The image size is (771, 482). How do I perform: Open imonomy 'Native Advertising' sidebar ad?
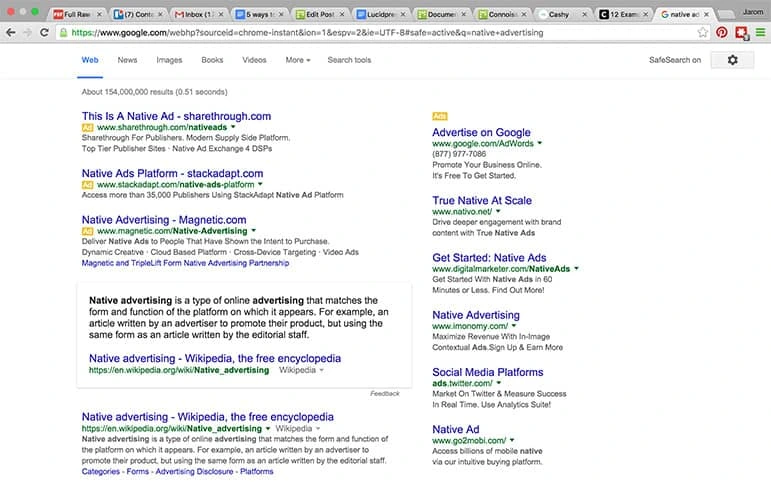(x=476, y=315)
